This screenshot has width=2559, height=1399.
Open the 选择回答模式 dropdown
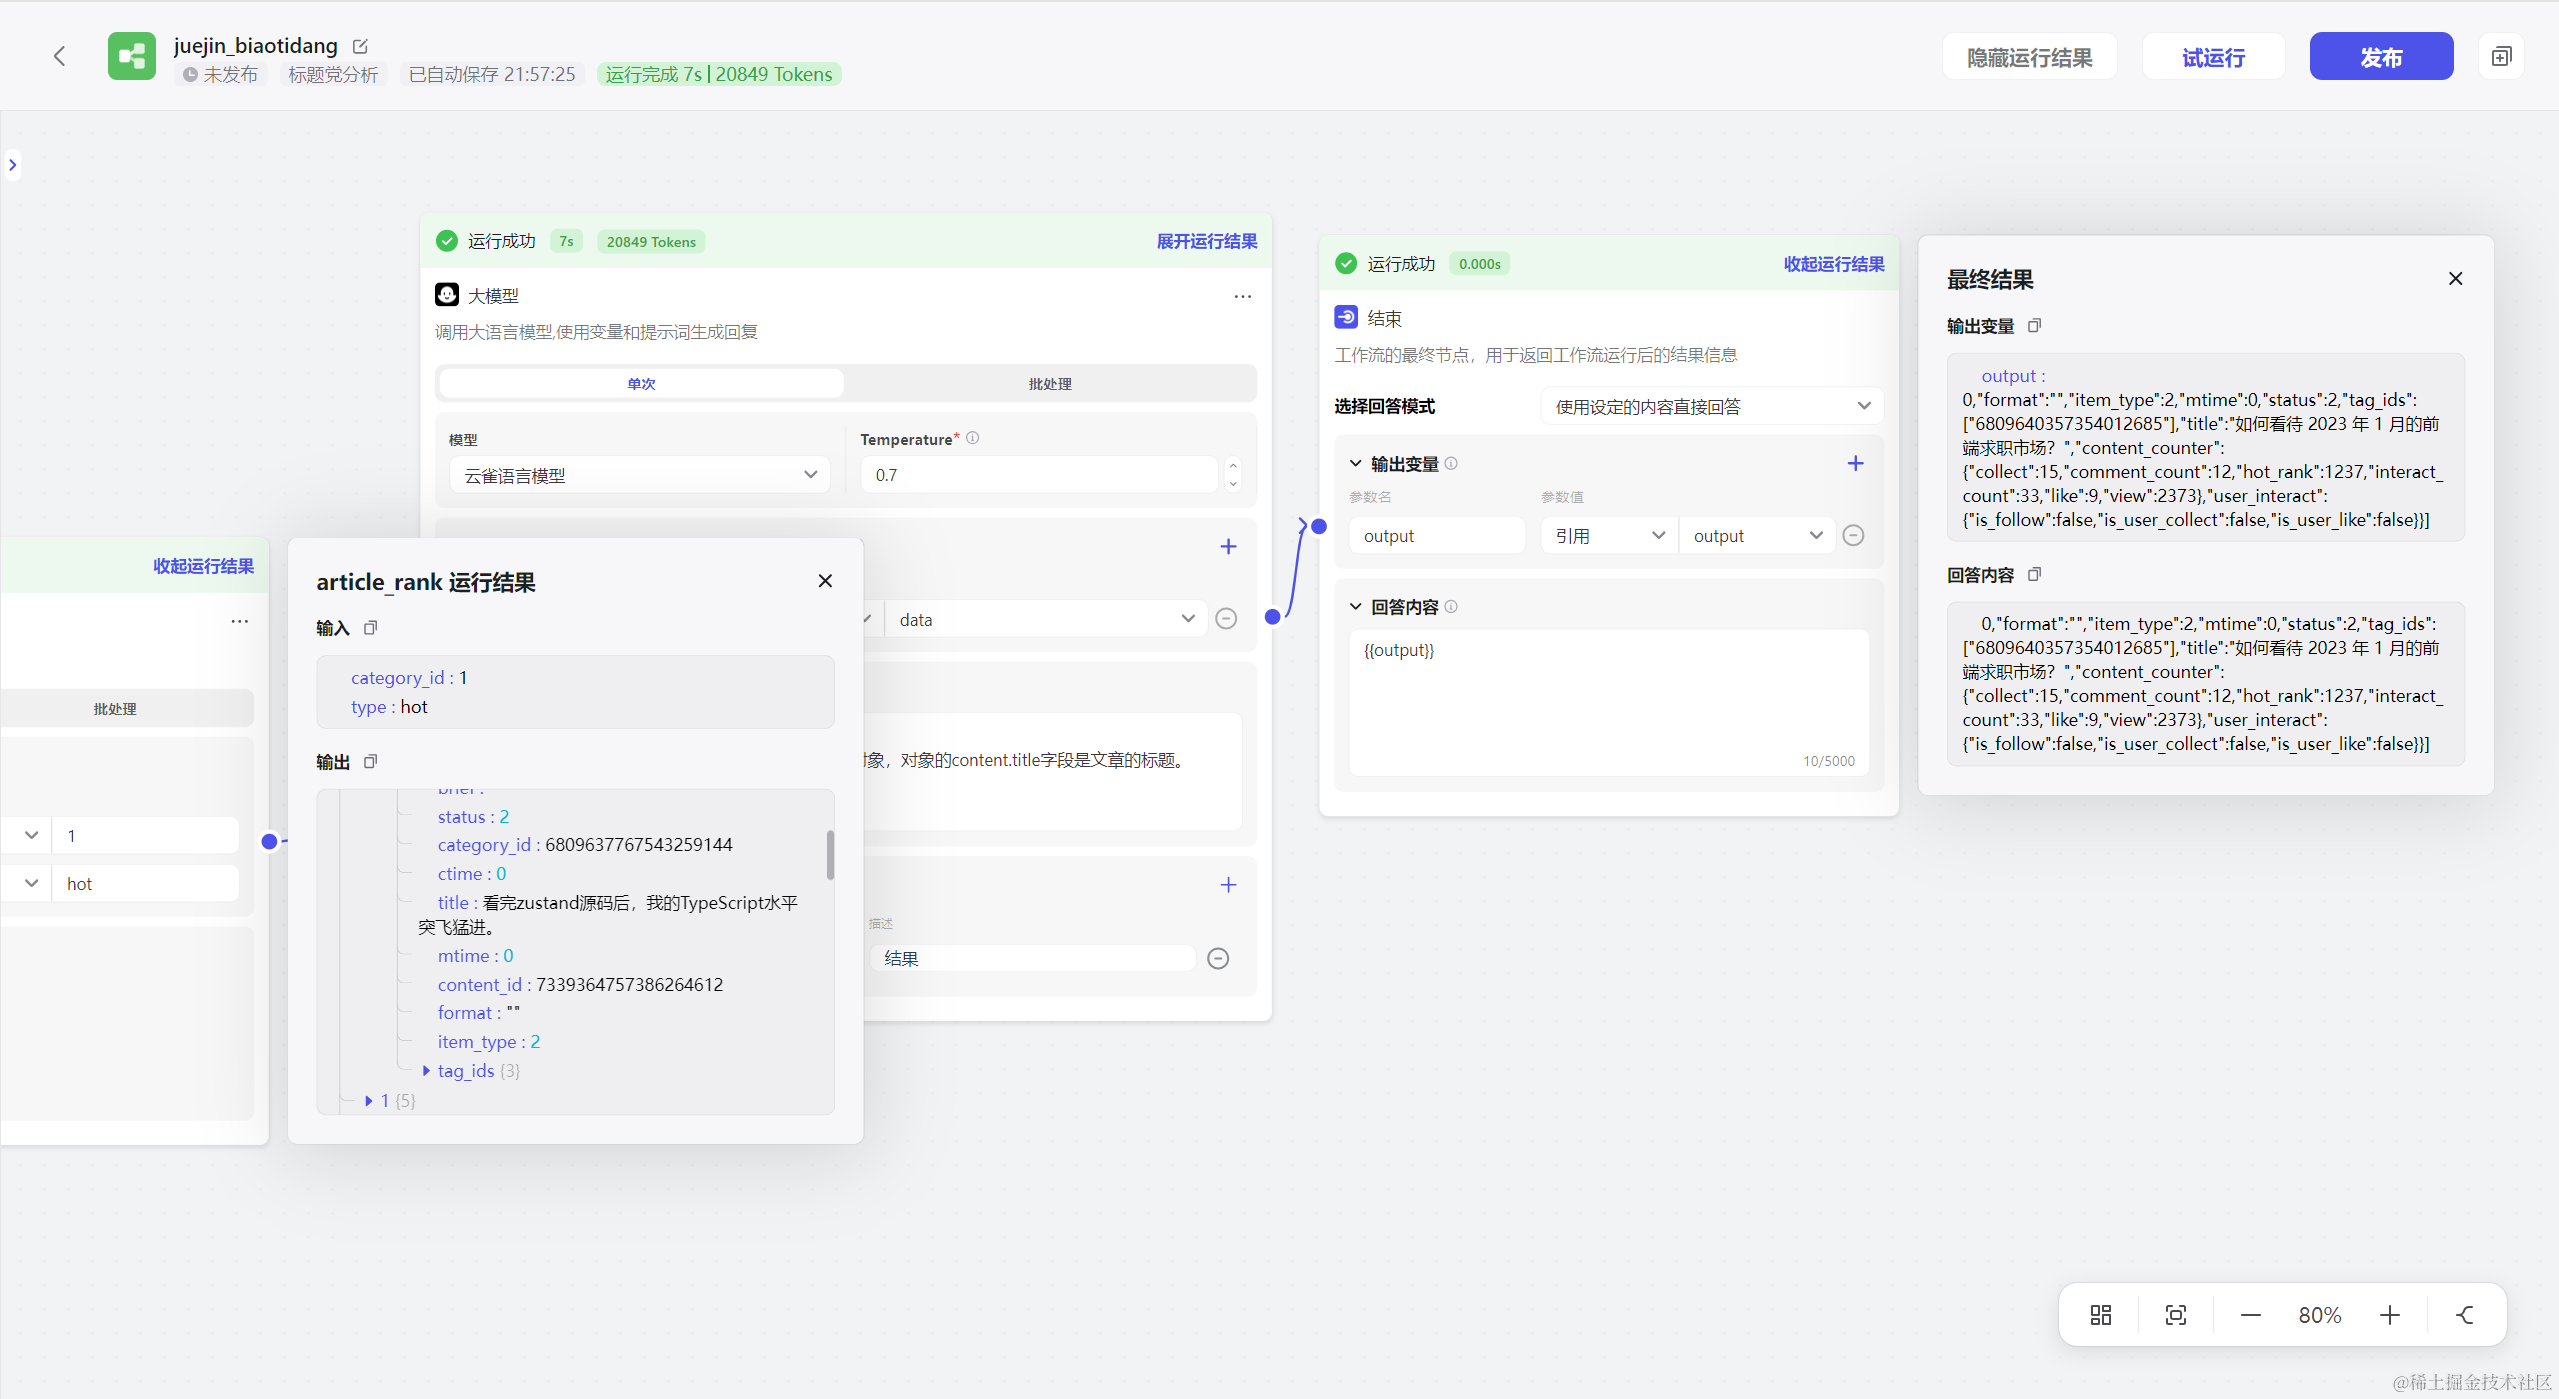[1711, 406]
